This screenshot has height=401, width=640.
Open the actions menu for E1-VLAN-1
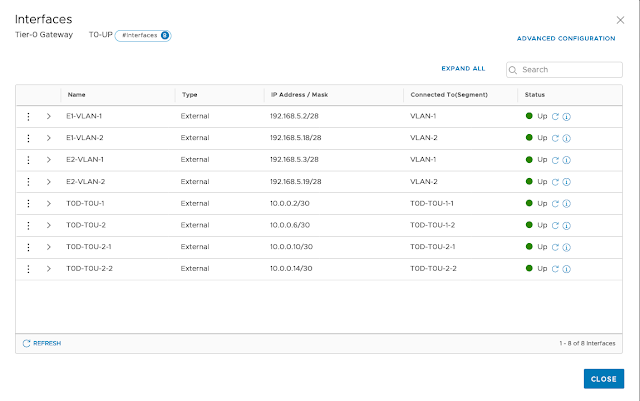[x=28, y=116]
